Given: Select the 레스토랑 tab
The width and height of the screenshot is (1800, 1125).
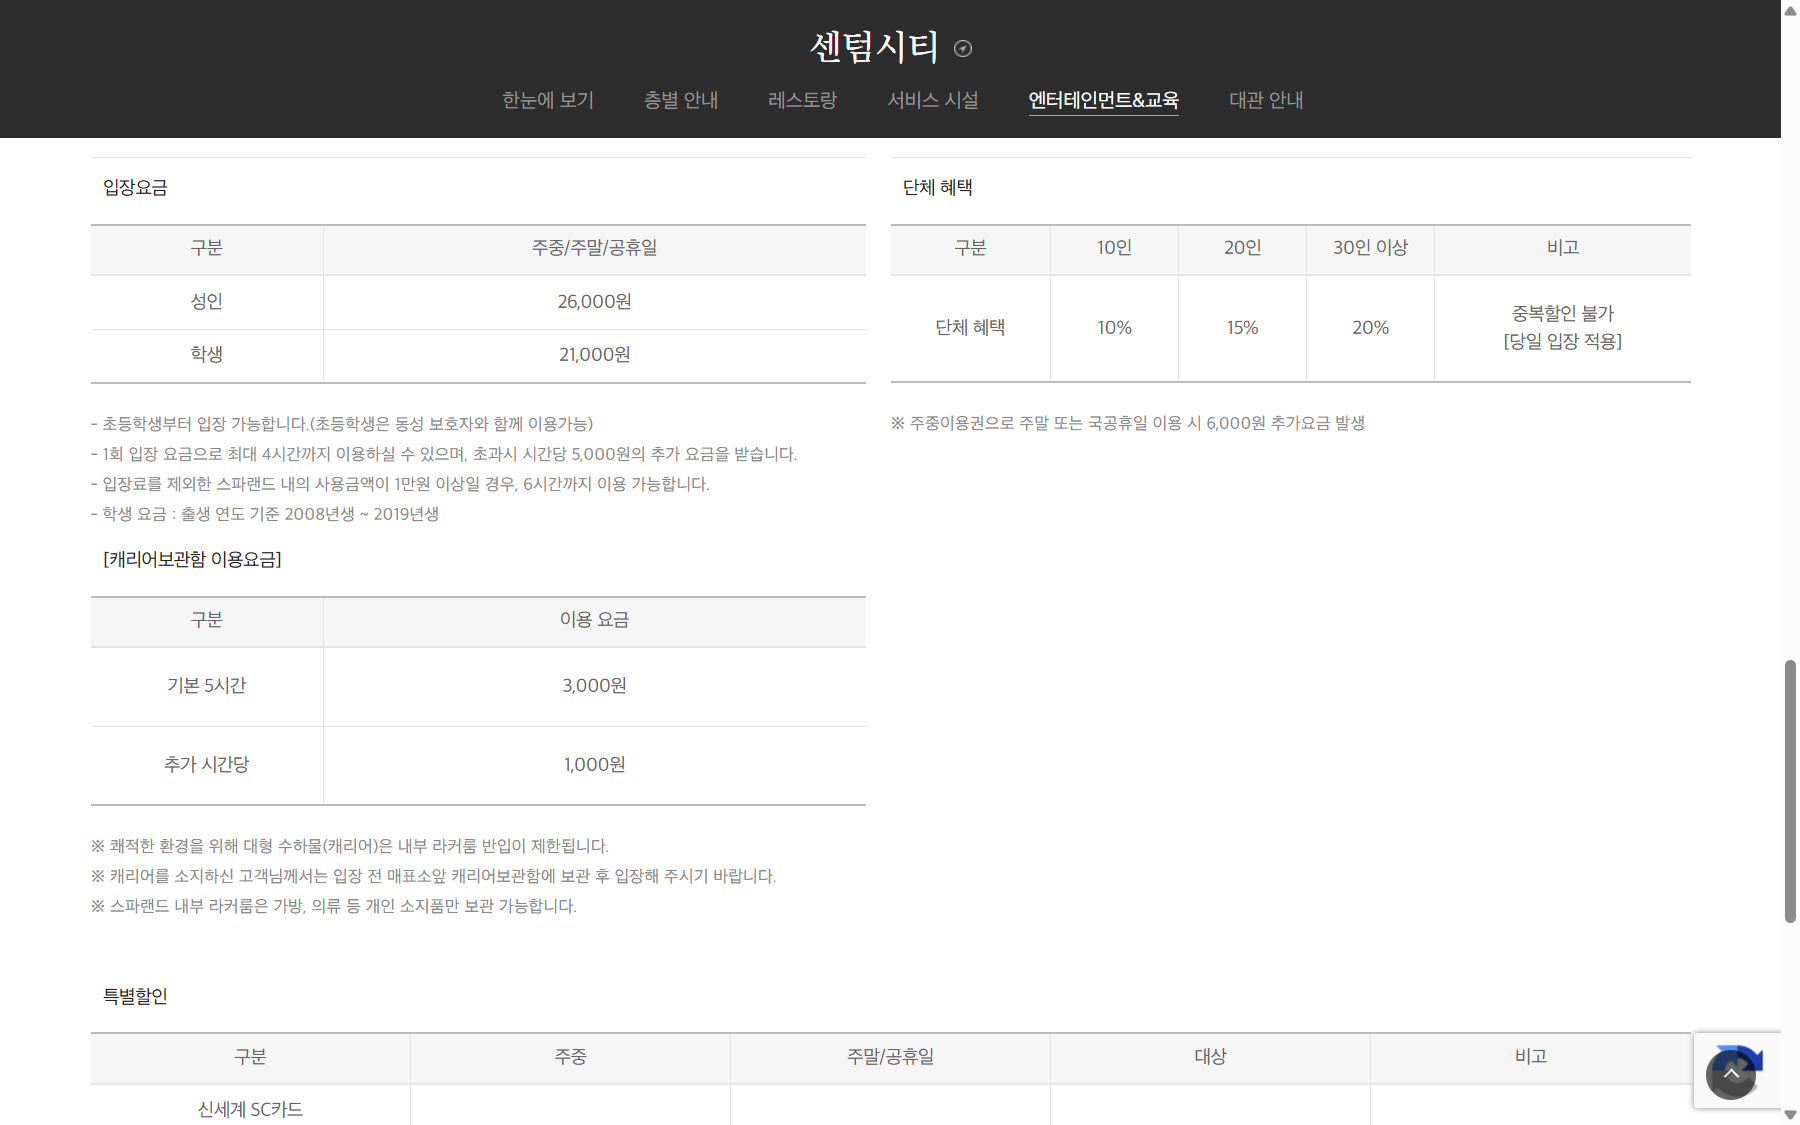Looking at the screenshot, I should pyautogui.click(x=802, y=100).
